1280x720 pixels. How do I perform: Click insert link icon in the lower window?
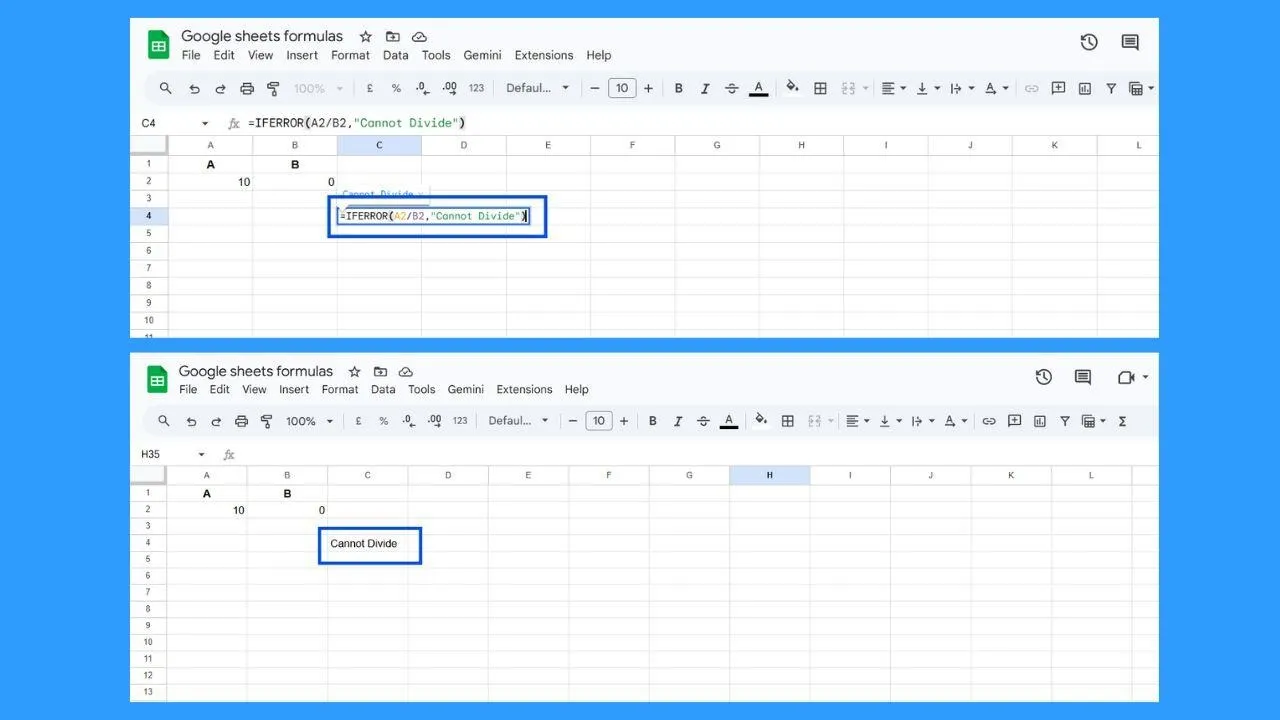989,421
